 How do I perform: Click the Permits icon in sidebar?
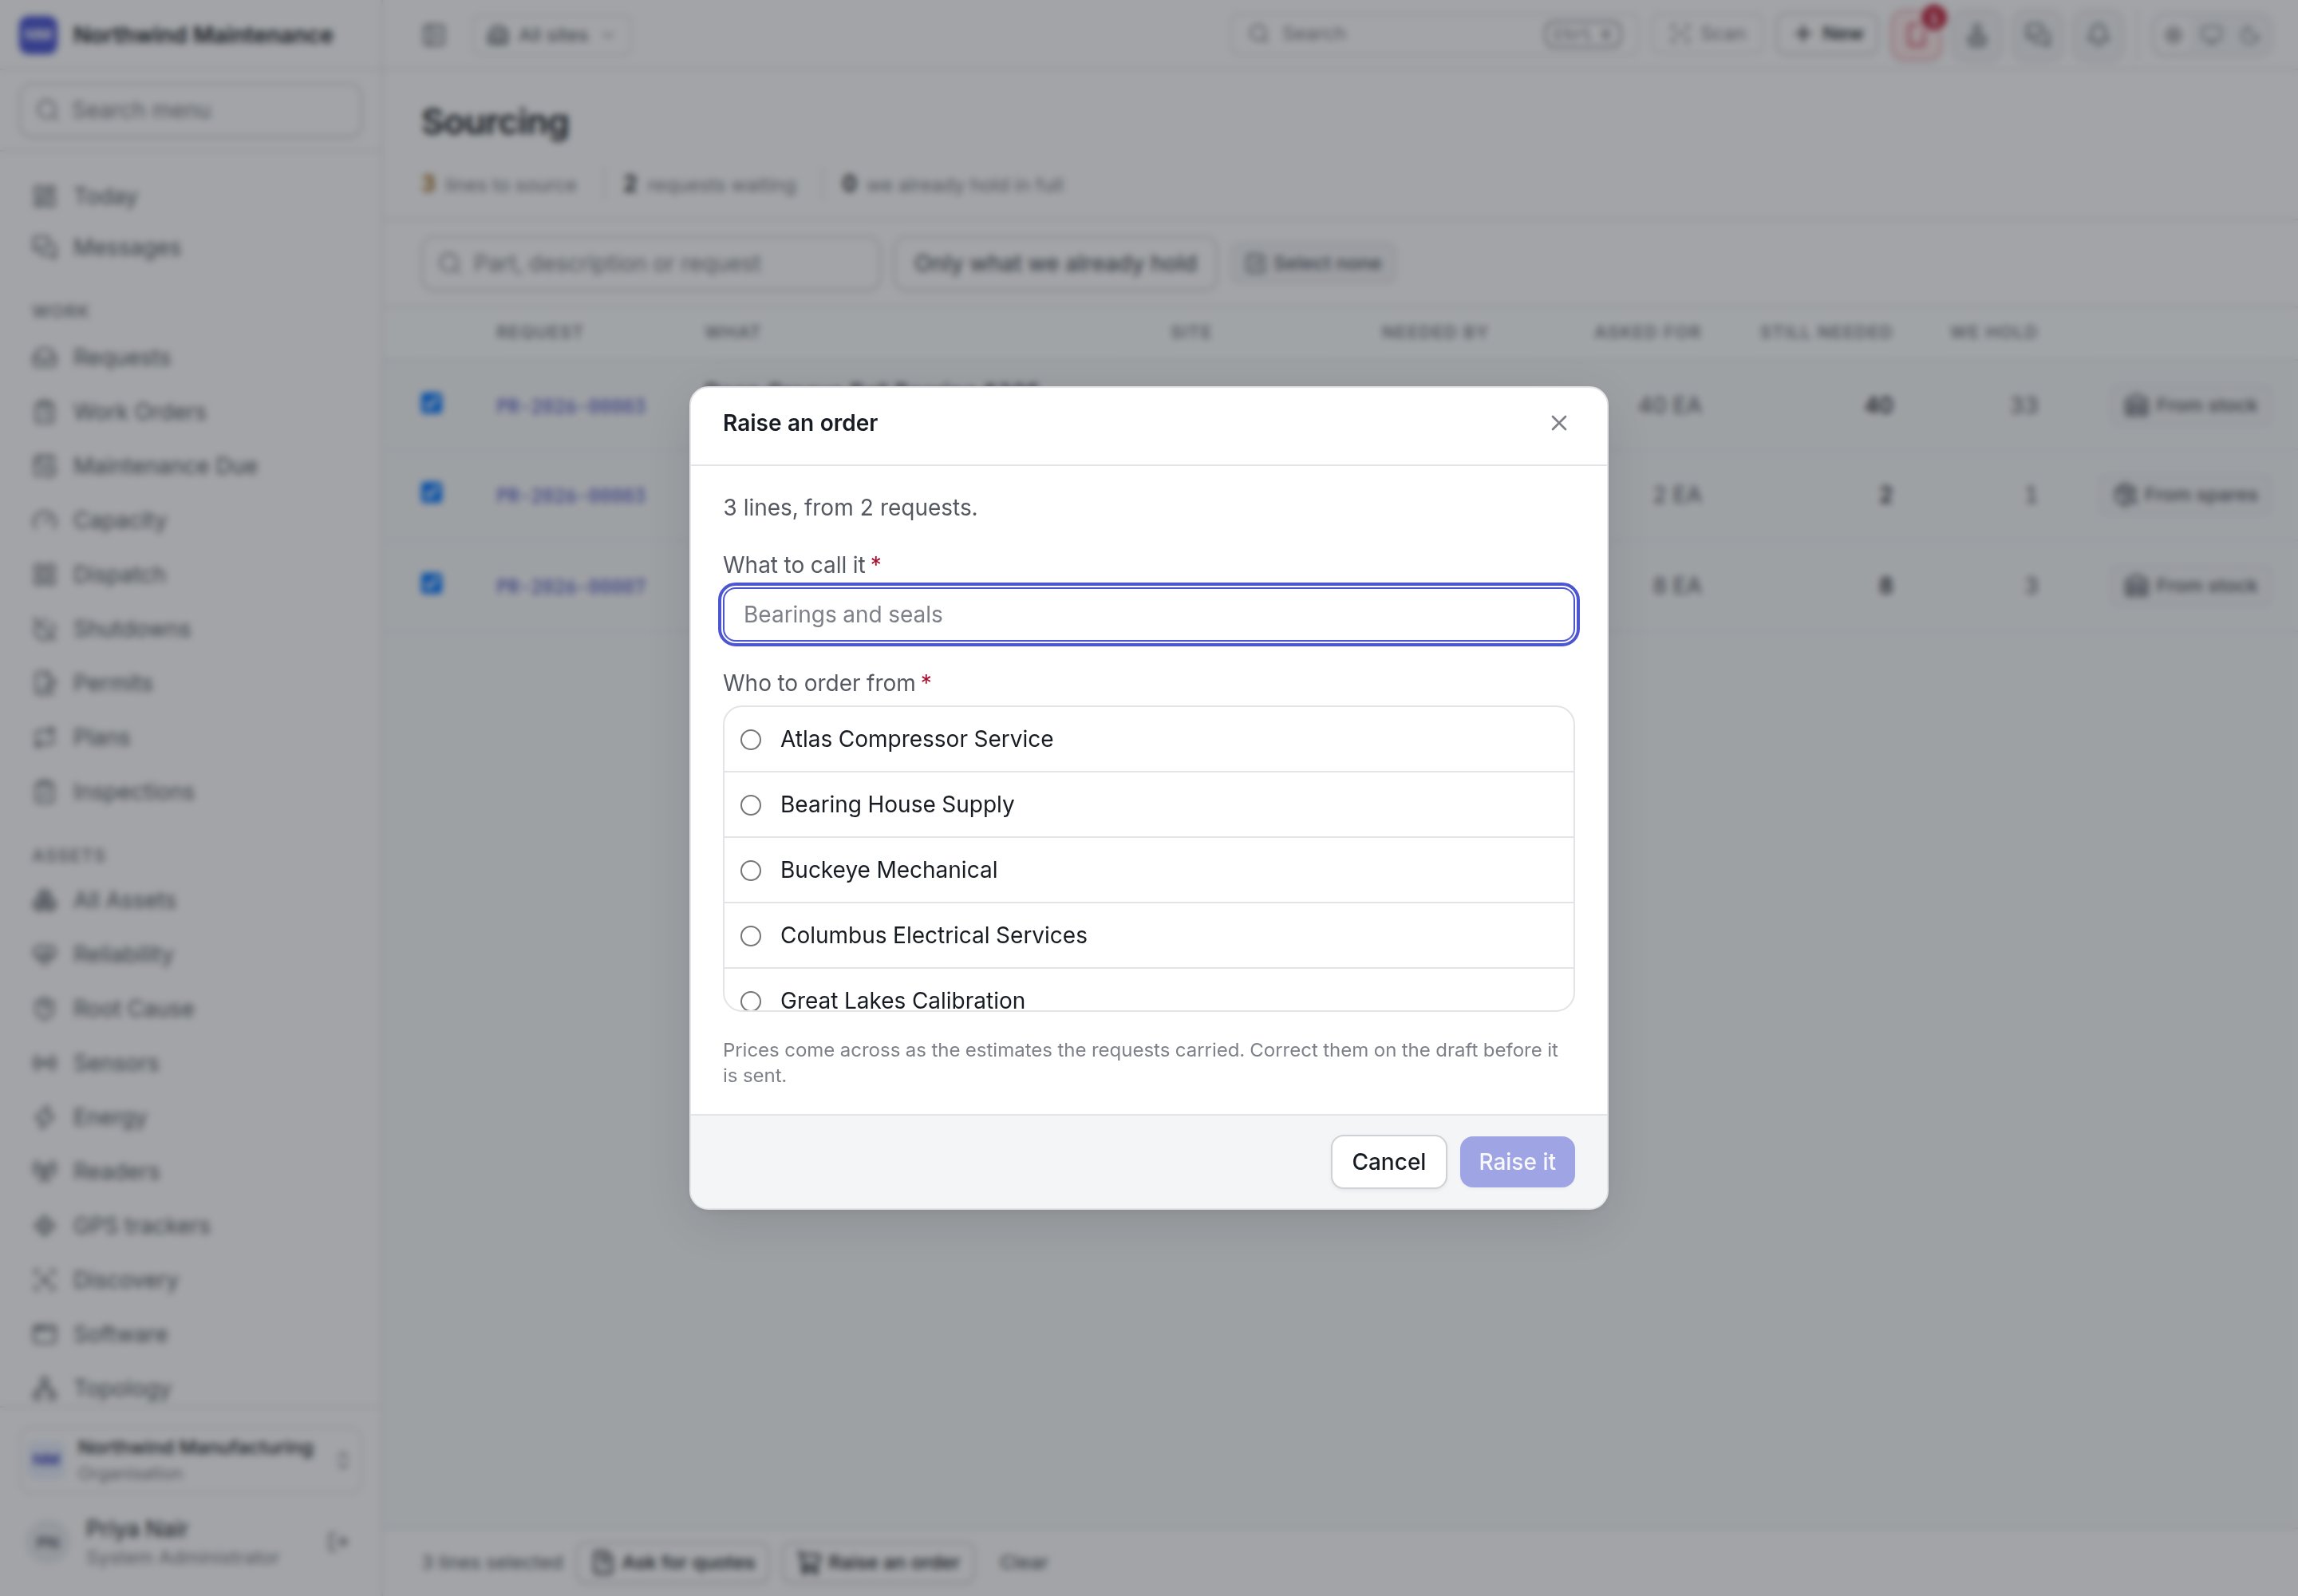point(44,683)
